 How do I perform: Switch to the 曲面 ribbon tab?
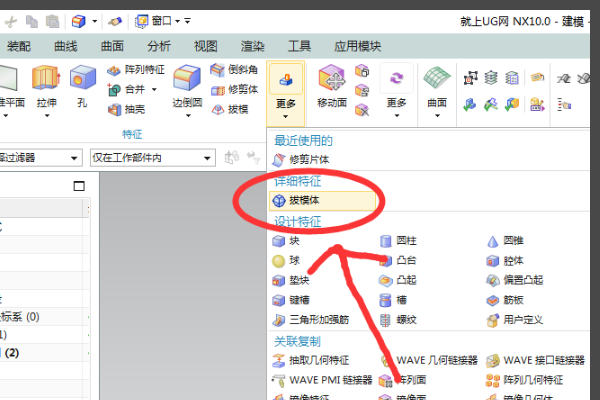coord(112,46)
